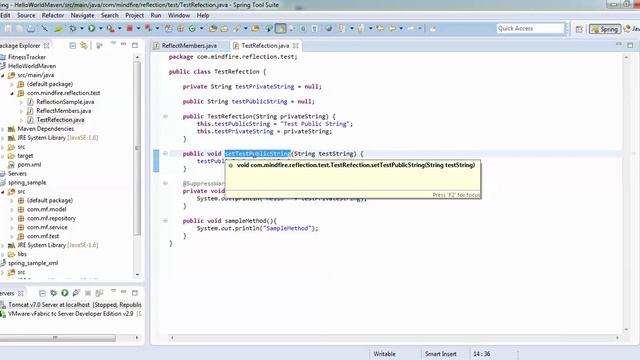Viewport: 640px width, 360px height.
Task: Click the Debug bug icon in toolbar
Action: [73, 28]
